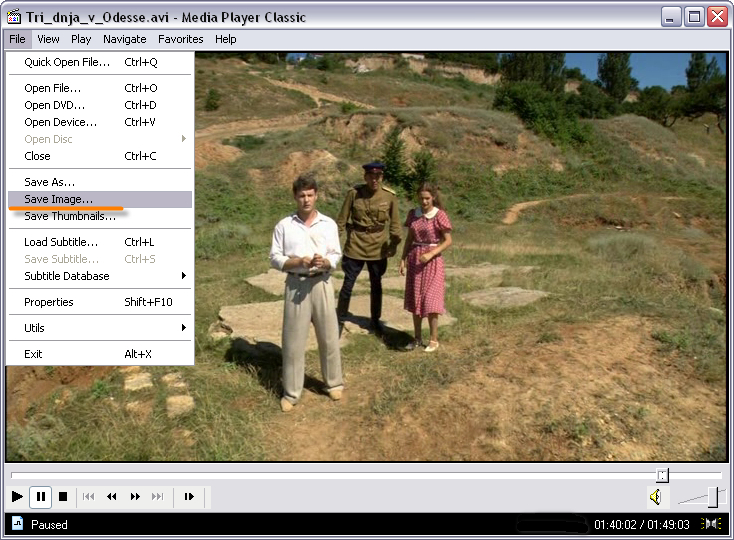Image resolution: width=734 pixels, height=540 pixels.
Task: Click the Media Player Classic title bar icon
Action: point(14,17)
